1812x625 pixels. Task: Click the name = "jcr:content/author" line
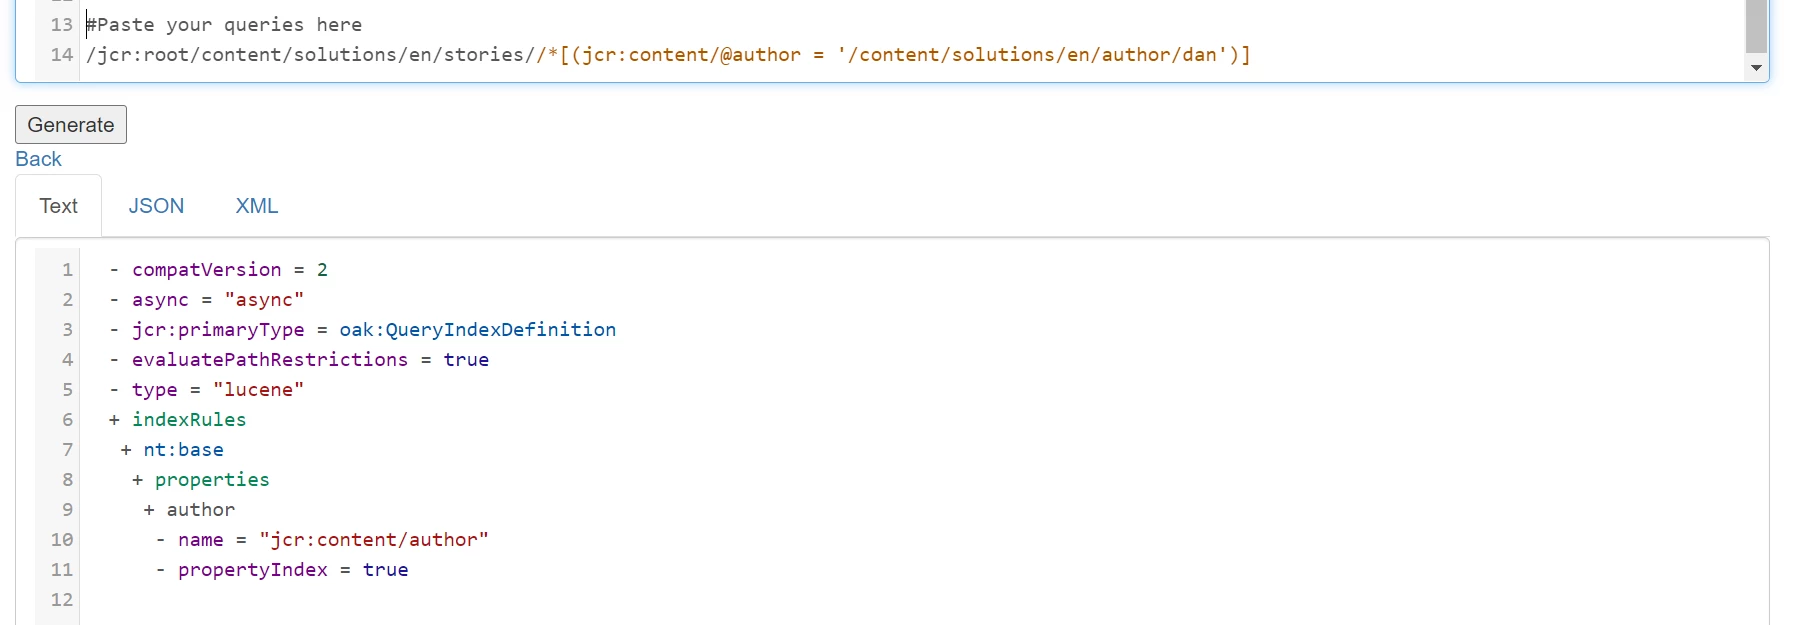pyautogui.click(x=322, y=540)
